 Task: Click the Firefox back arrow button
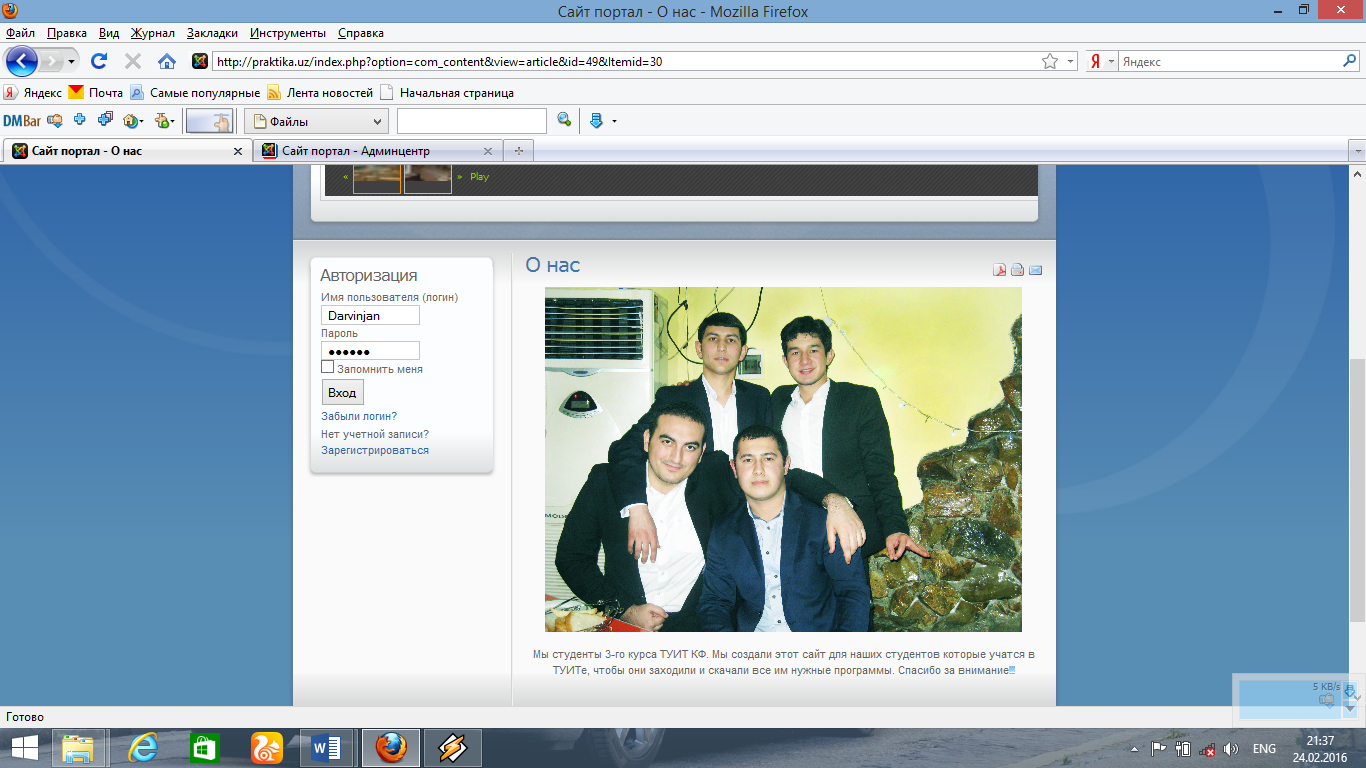(22, 61)
